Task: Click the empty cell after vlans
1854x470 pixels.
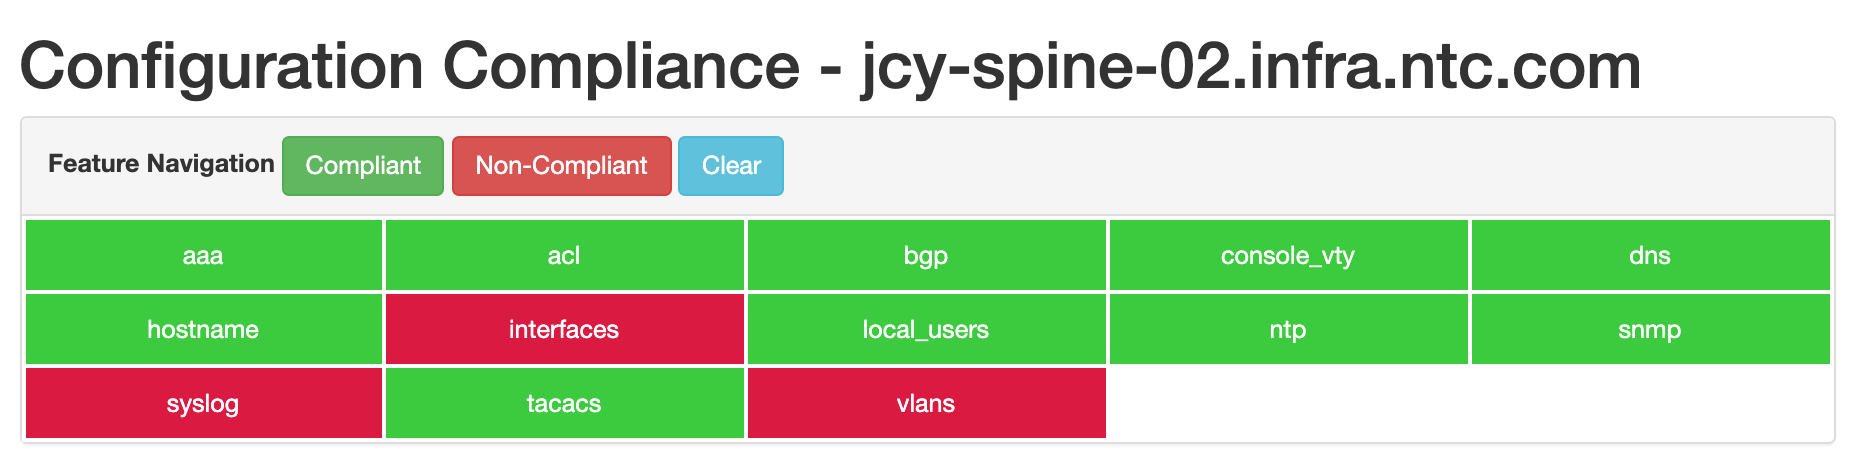Action: tap(1289, 403)
